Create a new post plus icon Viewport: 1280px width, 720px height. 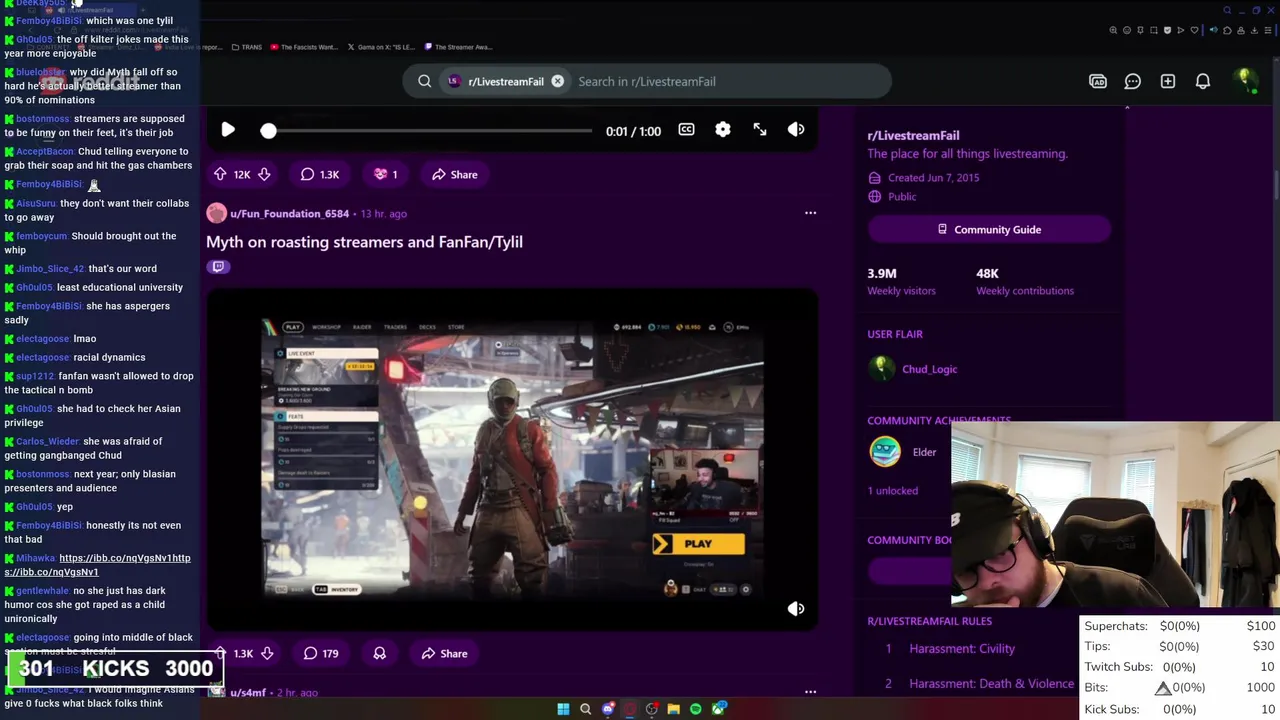1168,81
